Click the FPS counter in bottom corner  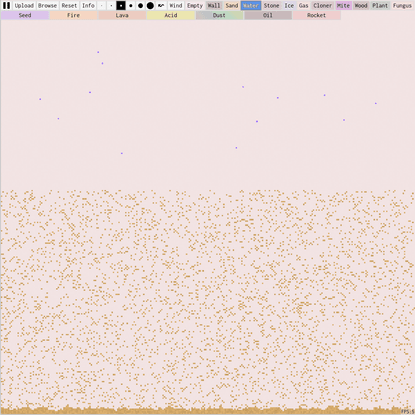(407, 412)
